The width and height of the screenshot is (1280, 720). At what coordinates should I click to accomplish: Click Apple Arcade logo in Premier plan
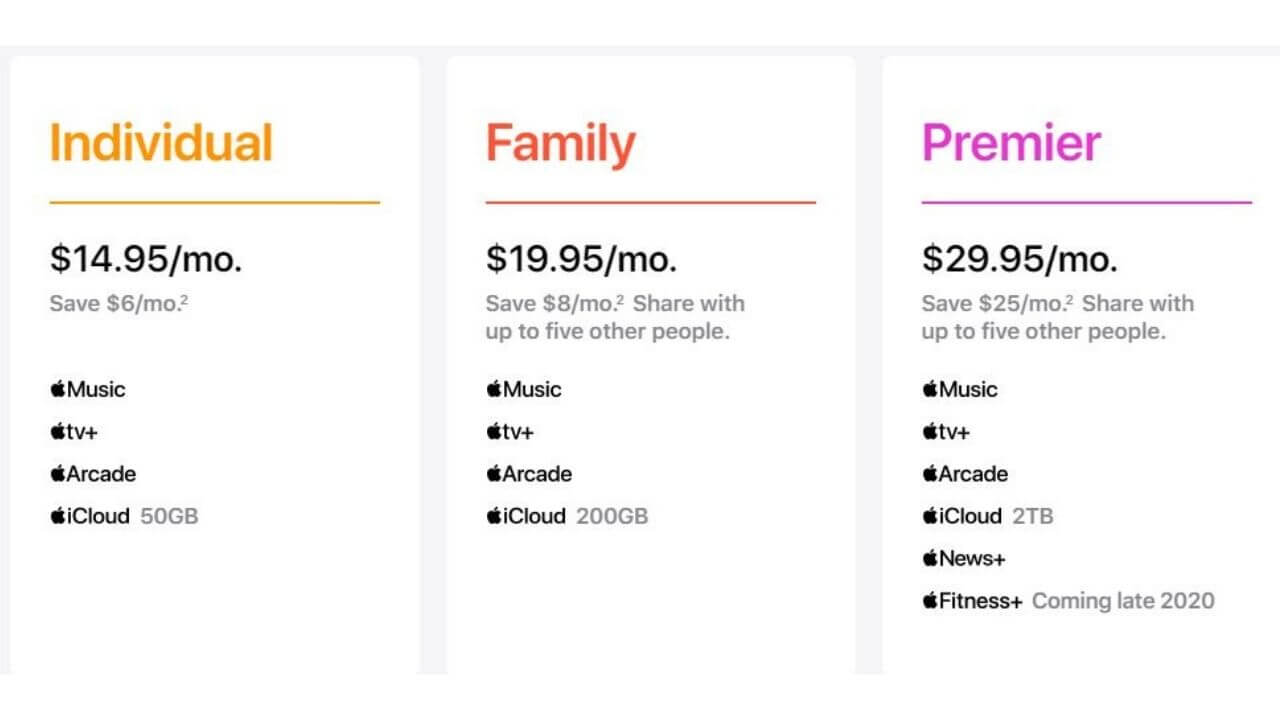click(965, 474)
